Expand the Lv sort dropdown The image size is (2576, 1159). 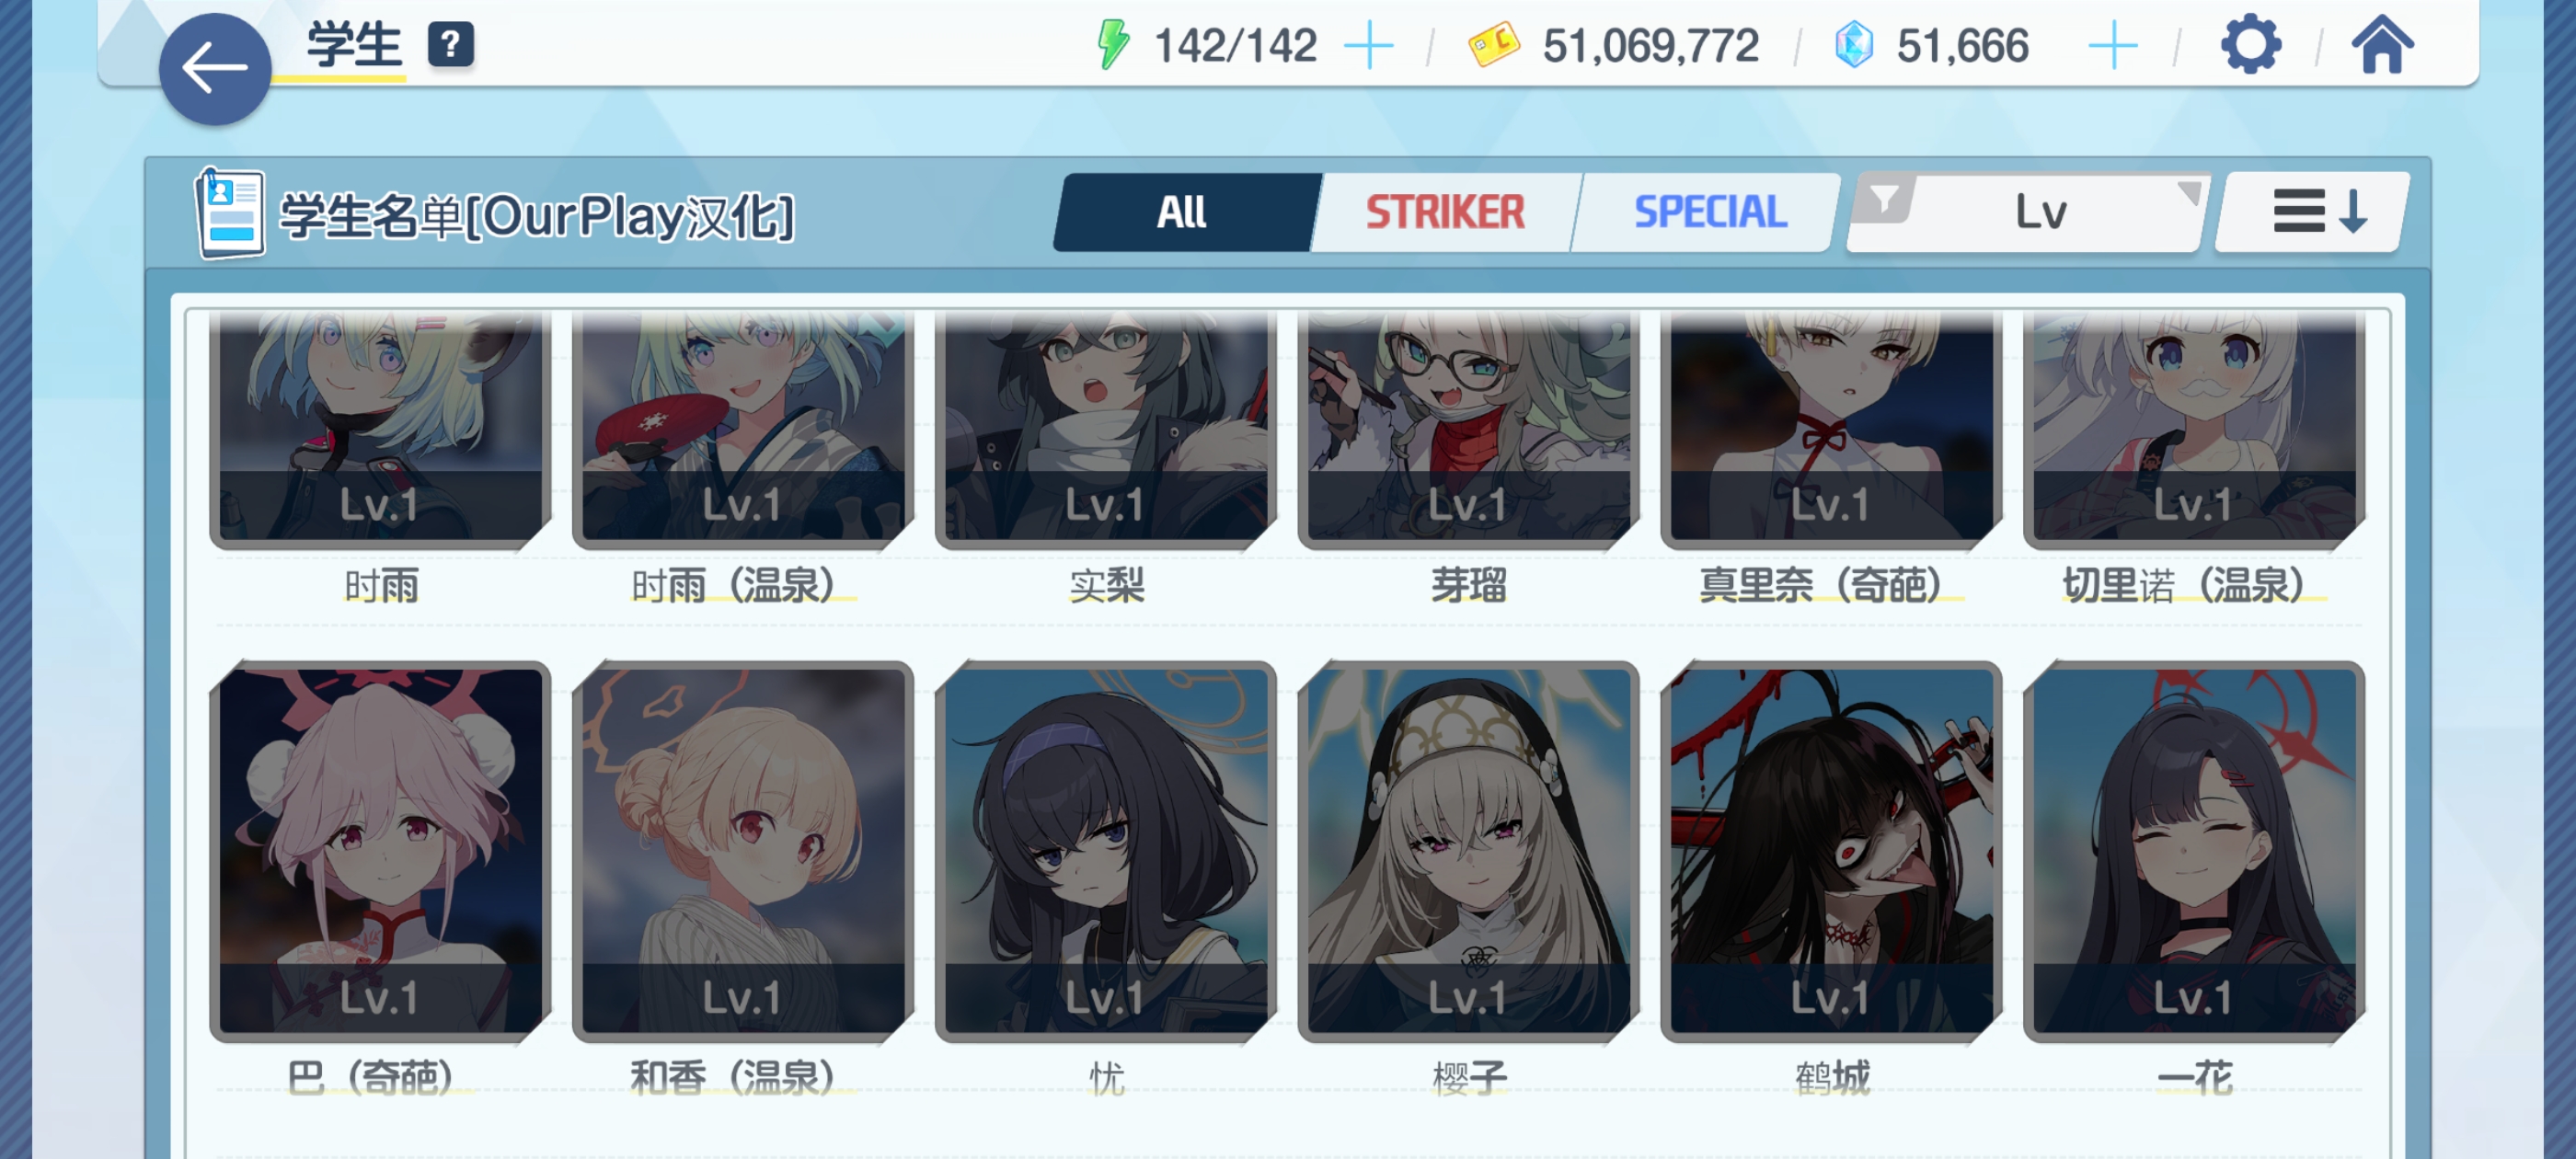click(x=2028, y=212)
